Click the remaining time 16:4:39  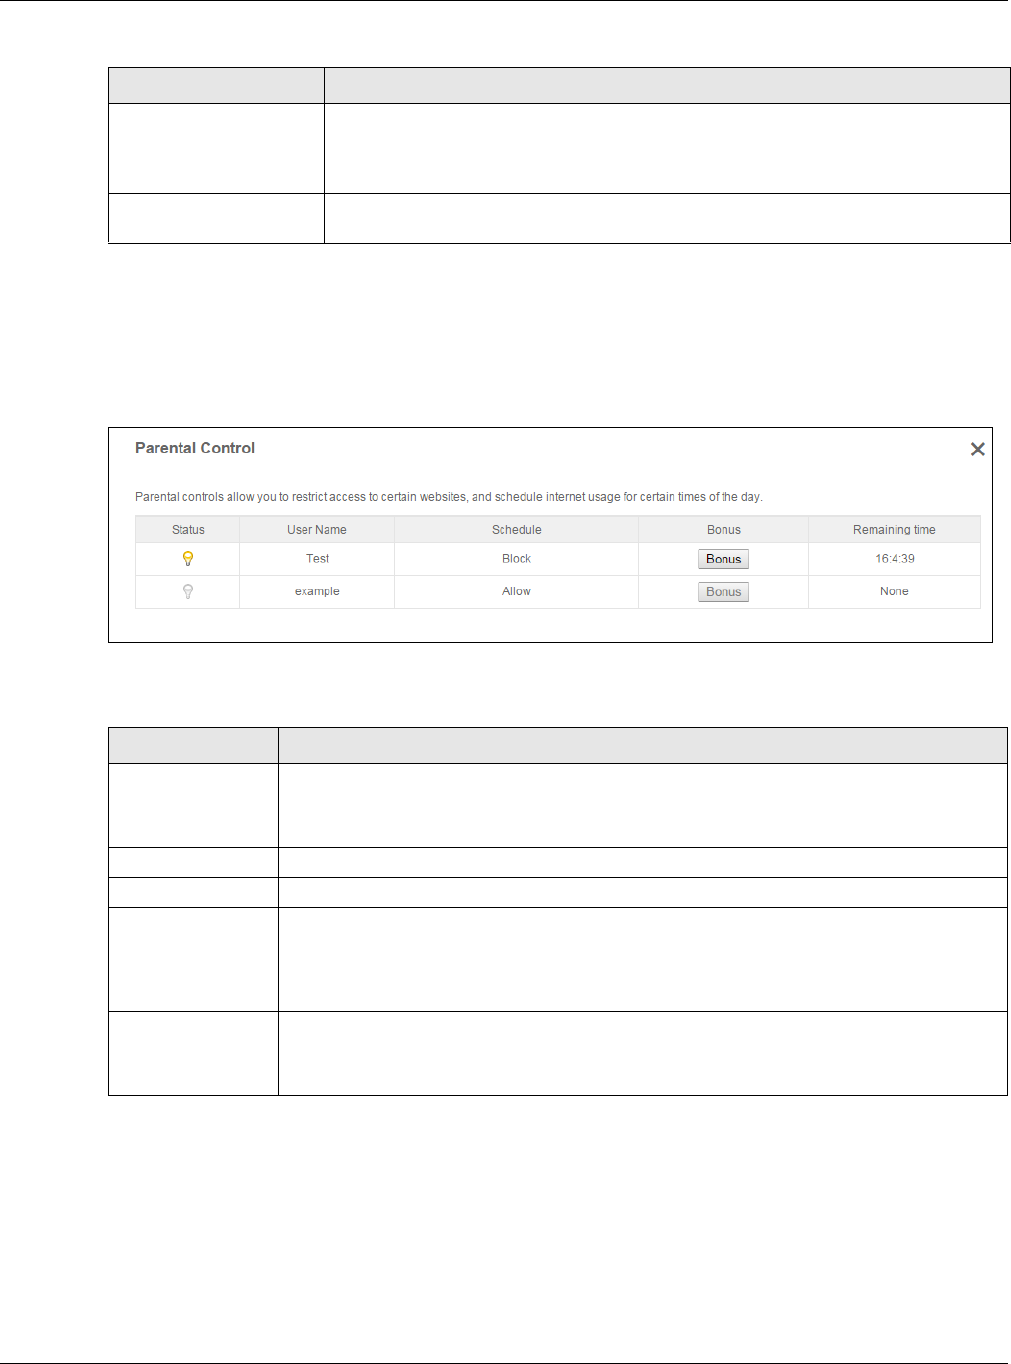click(x=895, y=559)
